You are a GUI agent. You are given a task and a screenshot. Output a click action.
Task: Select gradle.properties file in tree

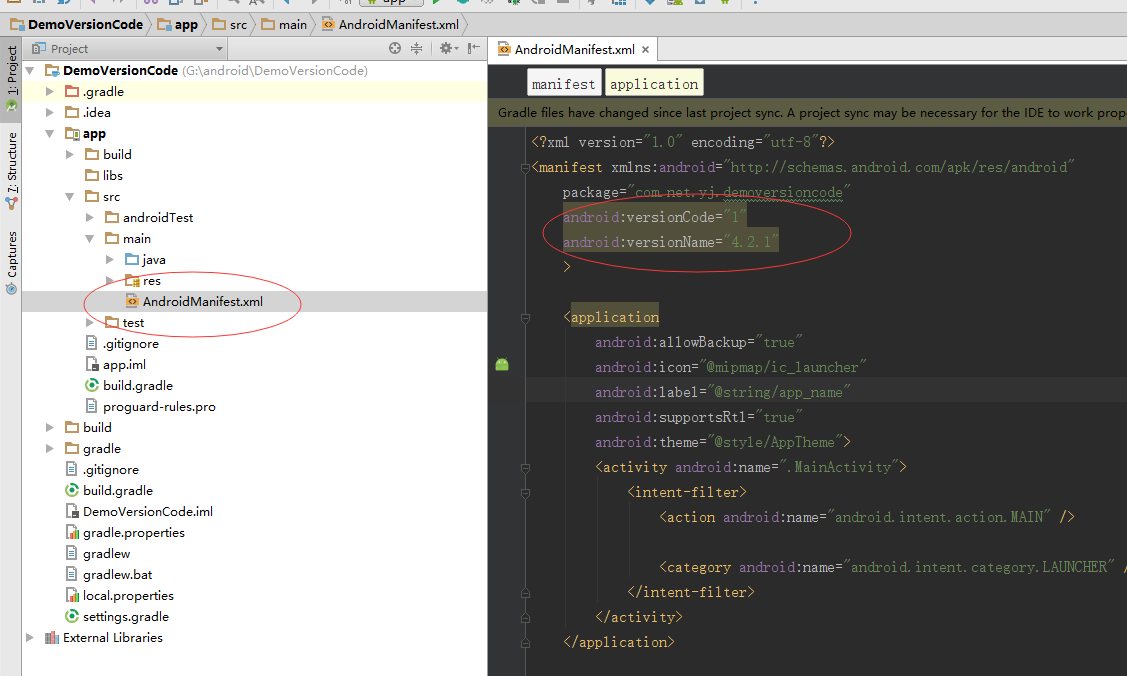click(134, 532)
